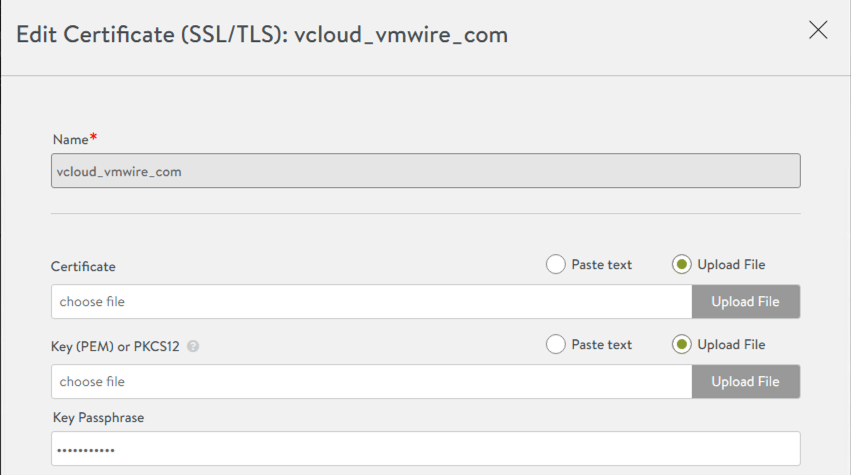This screenshot has height=475, width=851.
Task: Click the divider line below the Name field
Action: click(425, 213)
